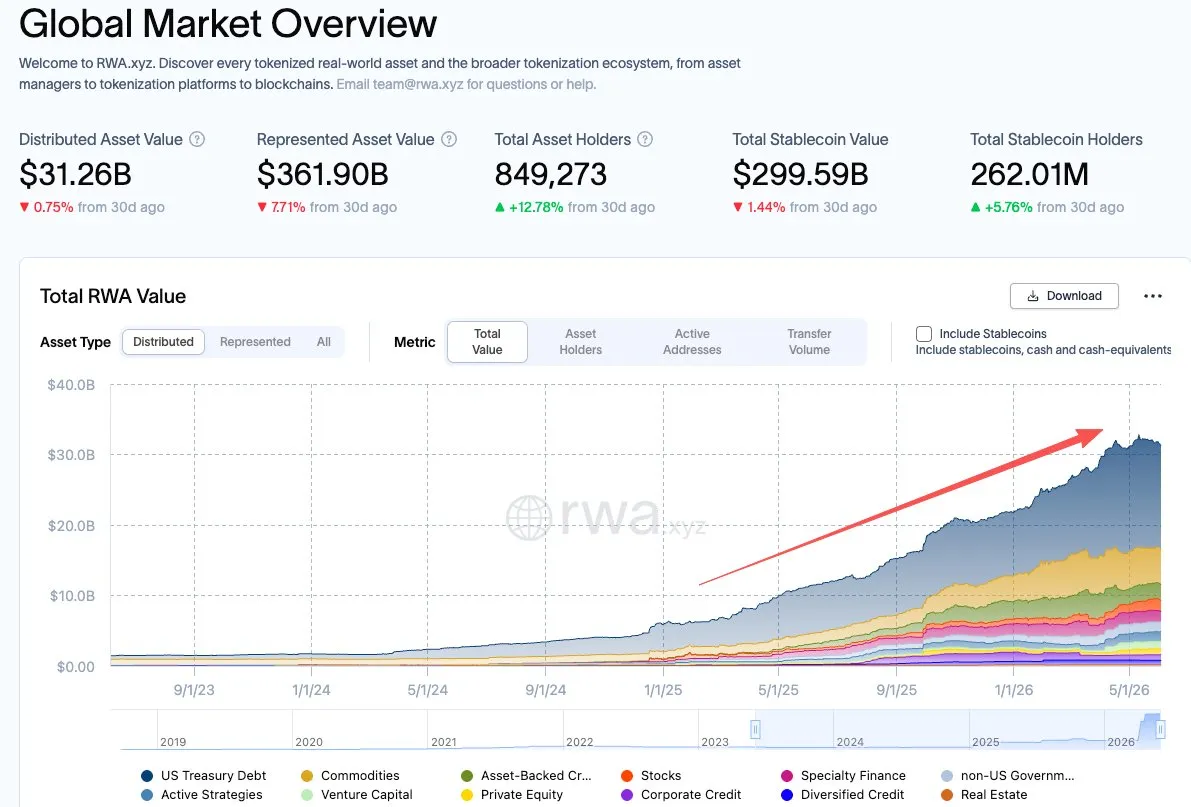Click the Global Market Overview title
The image size is (1191, 807).
point(228,24)
